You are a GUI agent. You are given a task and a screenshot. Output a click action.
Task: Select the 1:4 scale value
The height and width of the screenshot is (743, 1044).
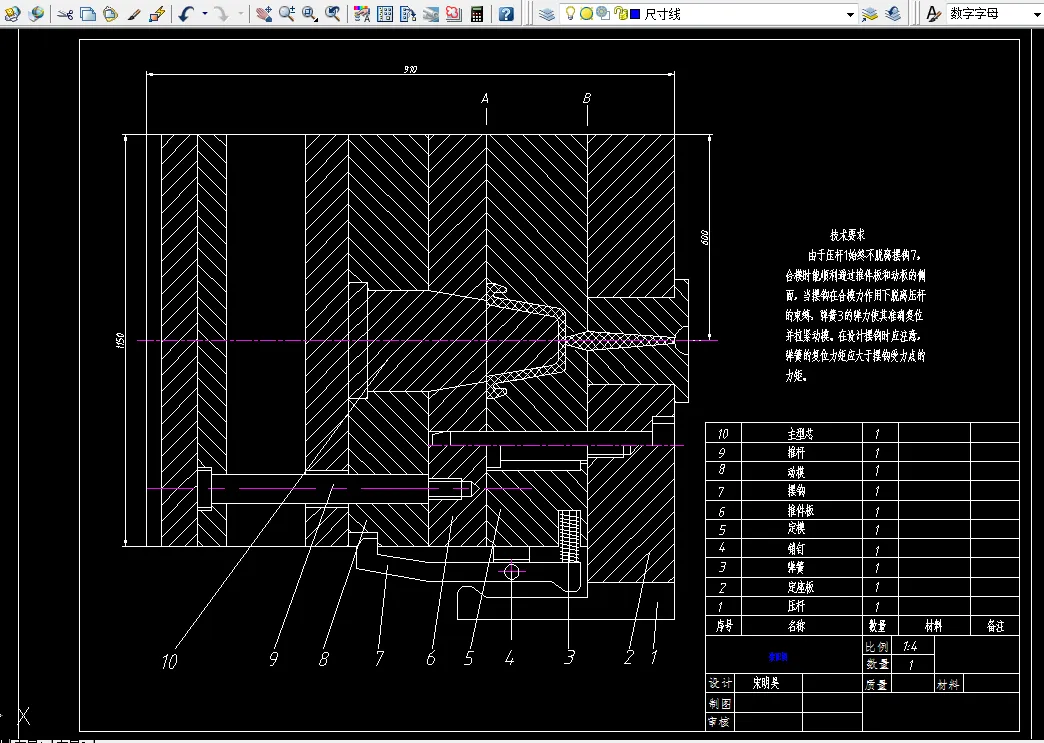pos(910,646)
